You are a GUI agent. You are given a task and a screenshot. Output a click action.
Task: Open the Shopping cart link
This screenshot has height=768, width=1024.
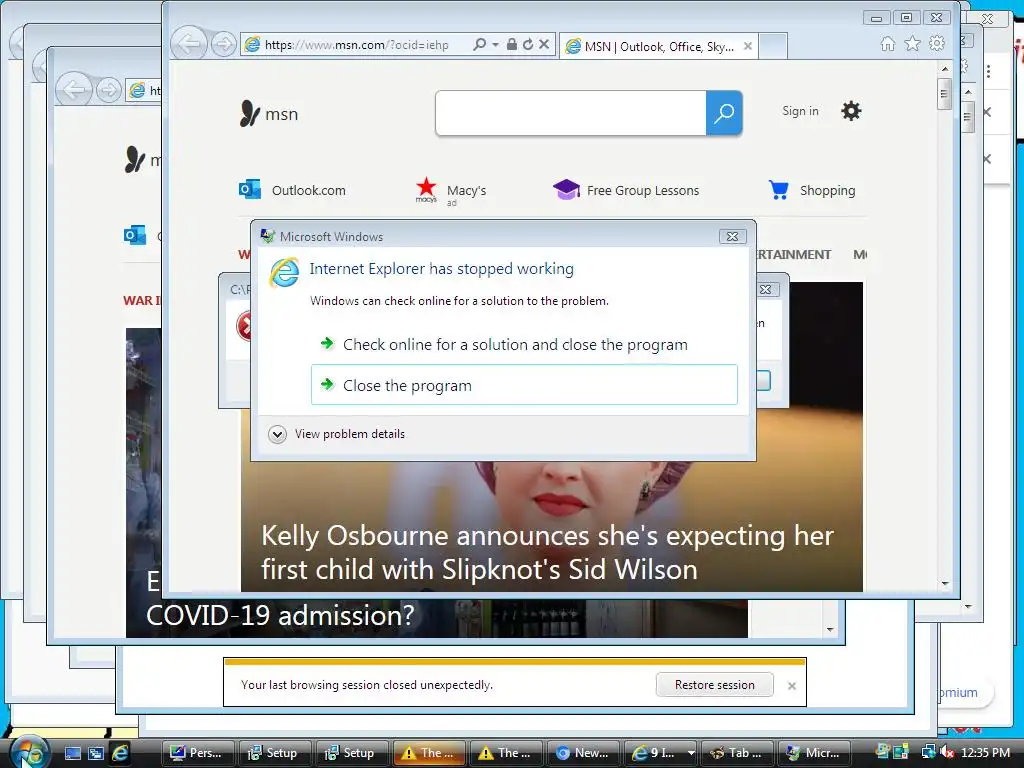pyautogui.click(x=812, y=190)
